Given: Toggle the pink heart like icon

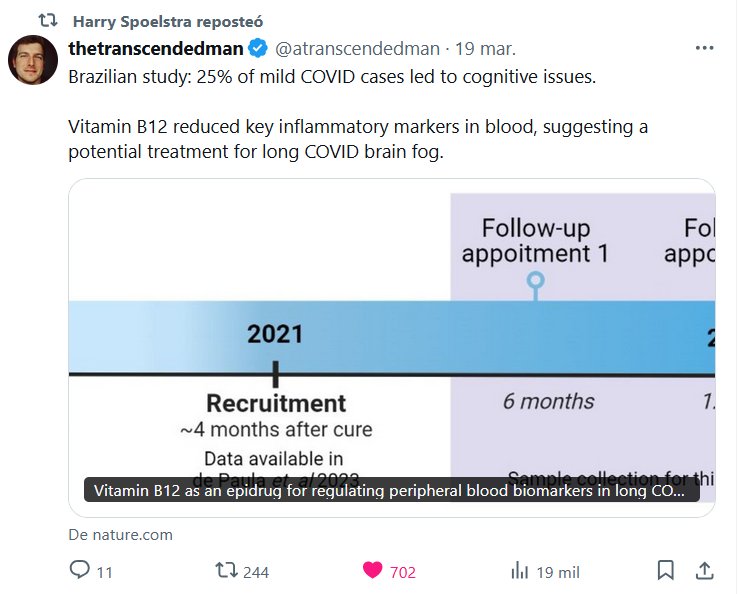Looking at the screenshot, I should point(372,571).
